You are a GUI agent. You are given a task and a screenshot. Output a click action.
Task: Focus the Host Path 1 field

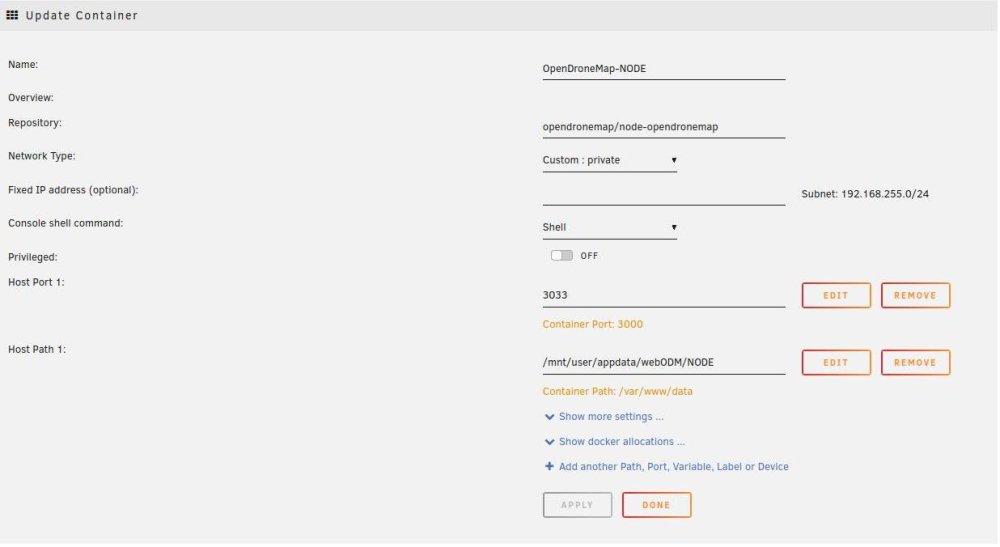[x=663, y=362]
